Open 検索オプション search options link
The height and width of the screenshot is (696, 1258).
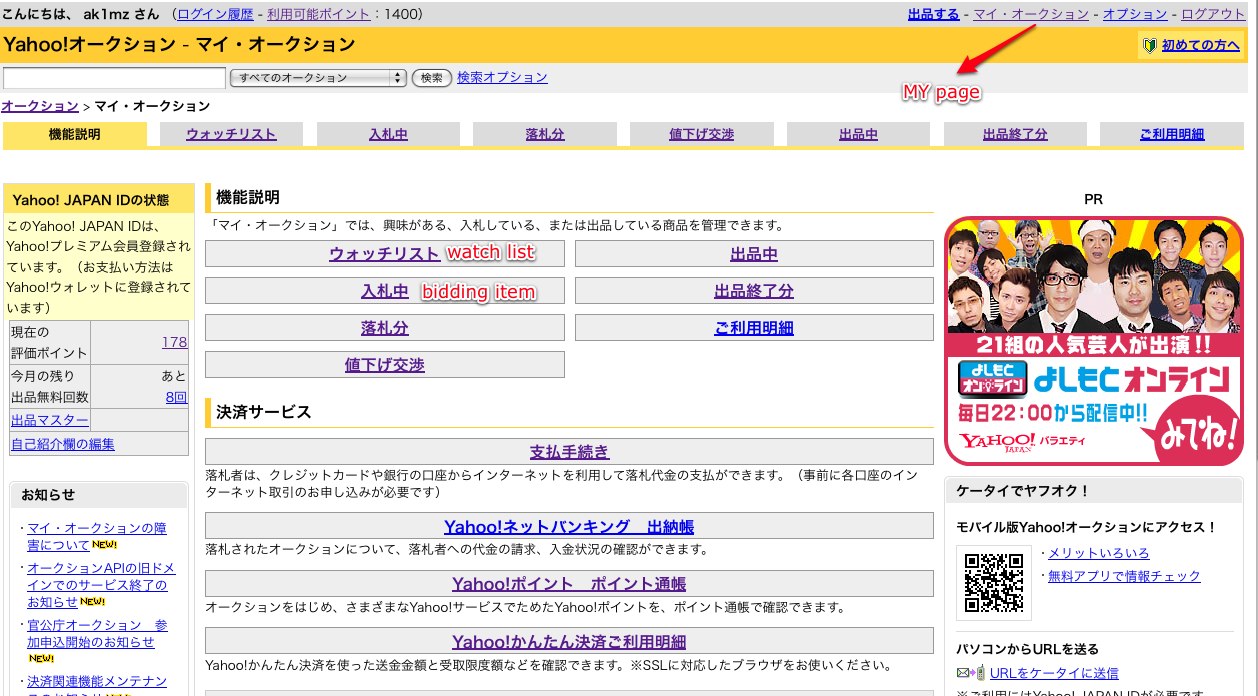502,77
